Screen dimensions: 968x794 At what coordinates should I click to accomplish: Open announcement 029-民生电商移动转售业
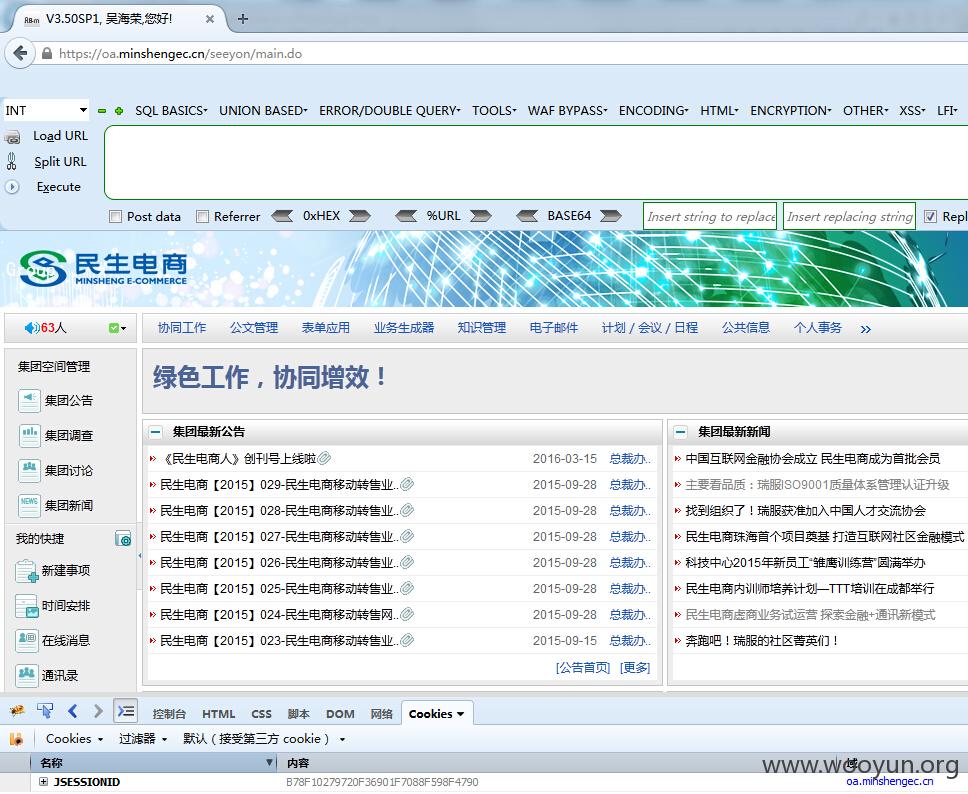[x=279, y=485]
